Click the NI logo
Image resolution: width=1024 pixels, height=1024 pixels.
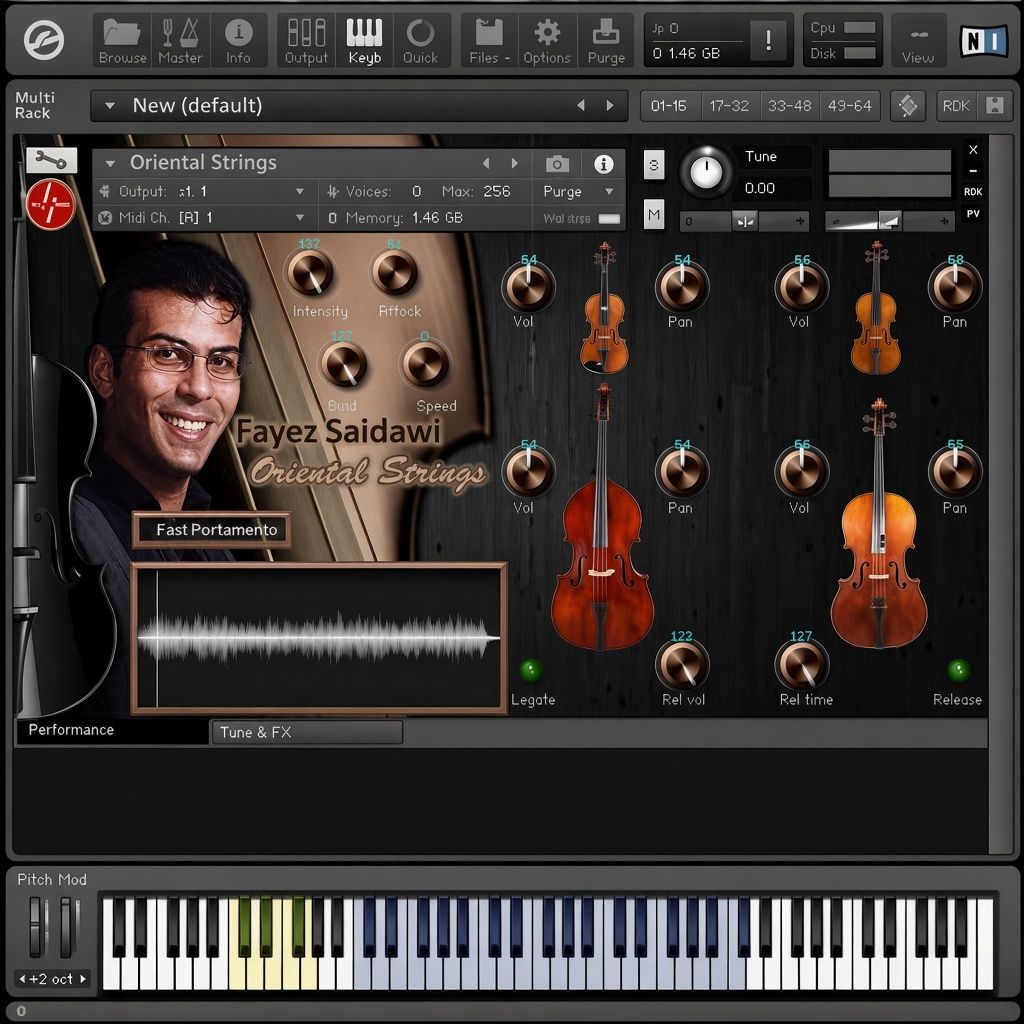pyautogui.click(x=983, y=40)
